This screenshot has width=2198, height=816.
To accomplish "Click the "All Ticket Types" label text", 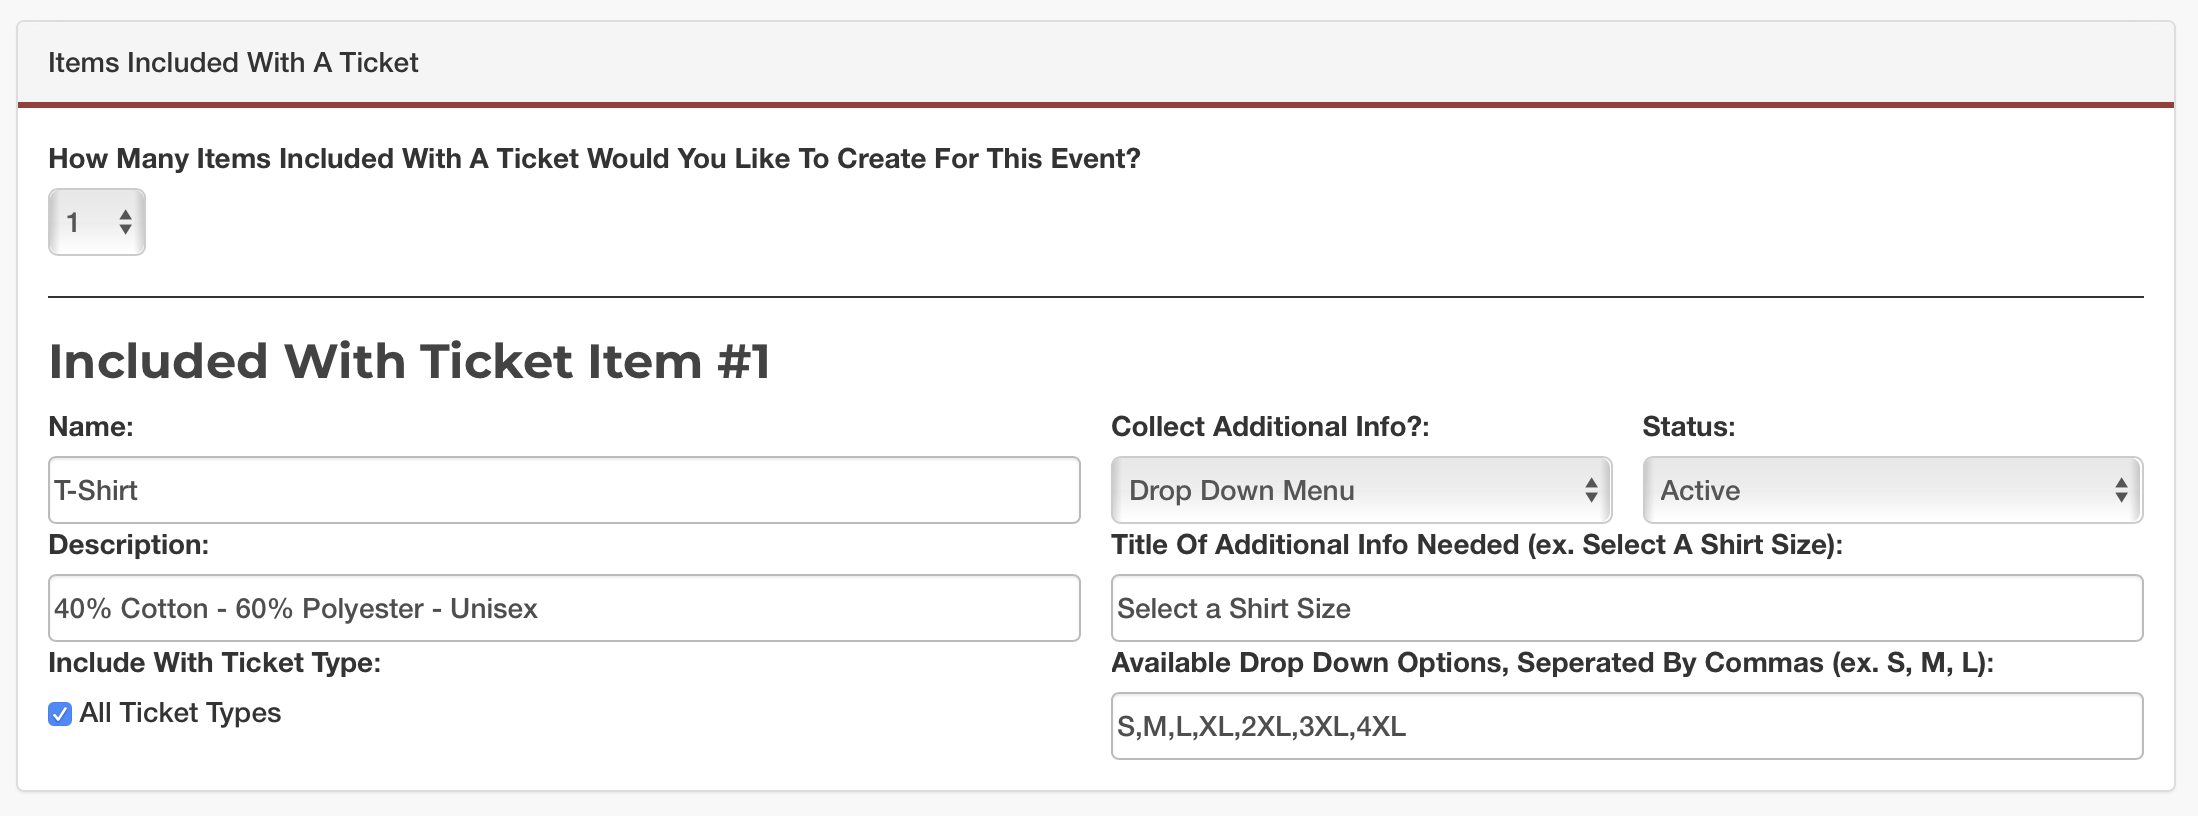I will coord(180,713).
